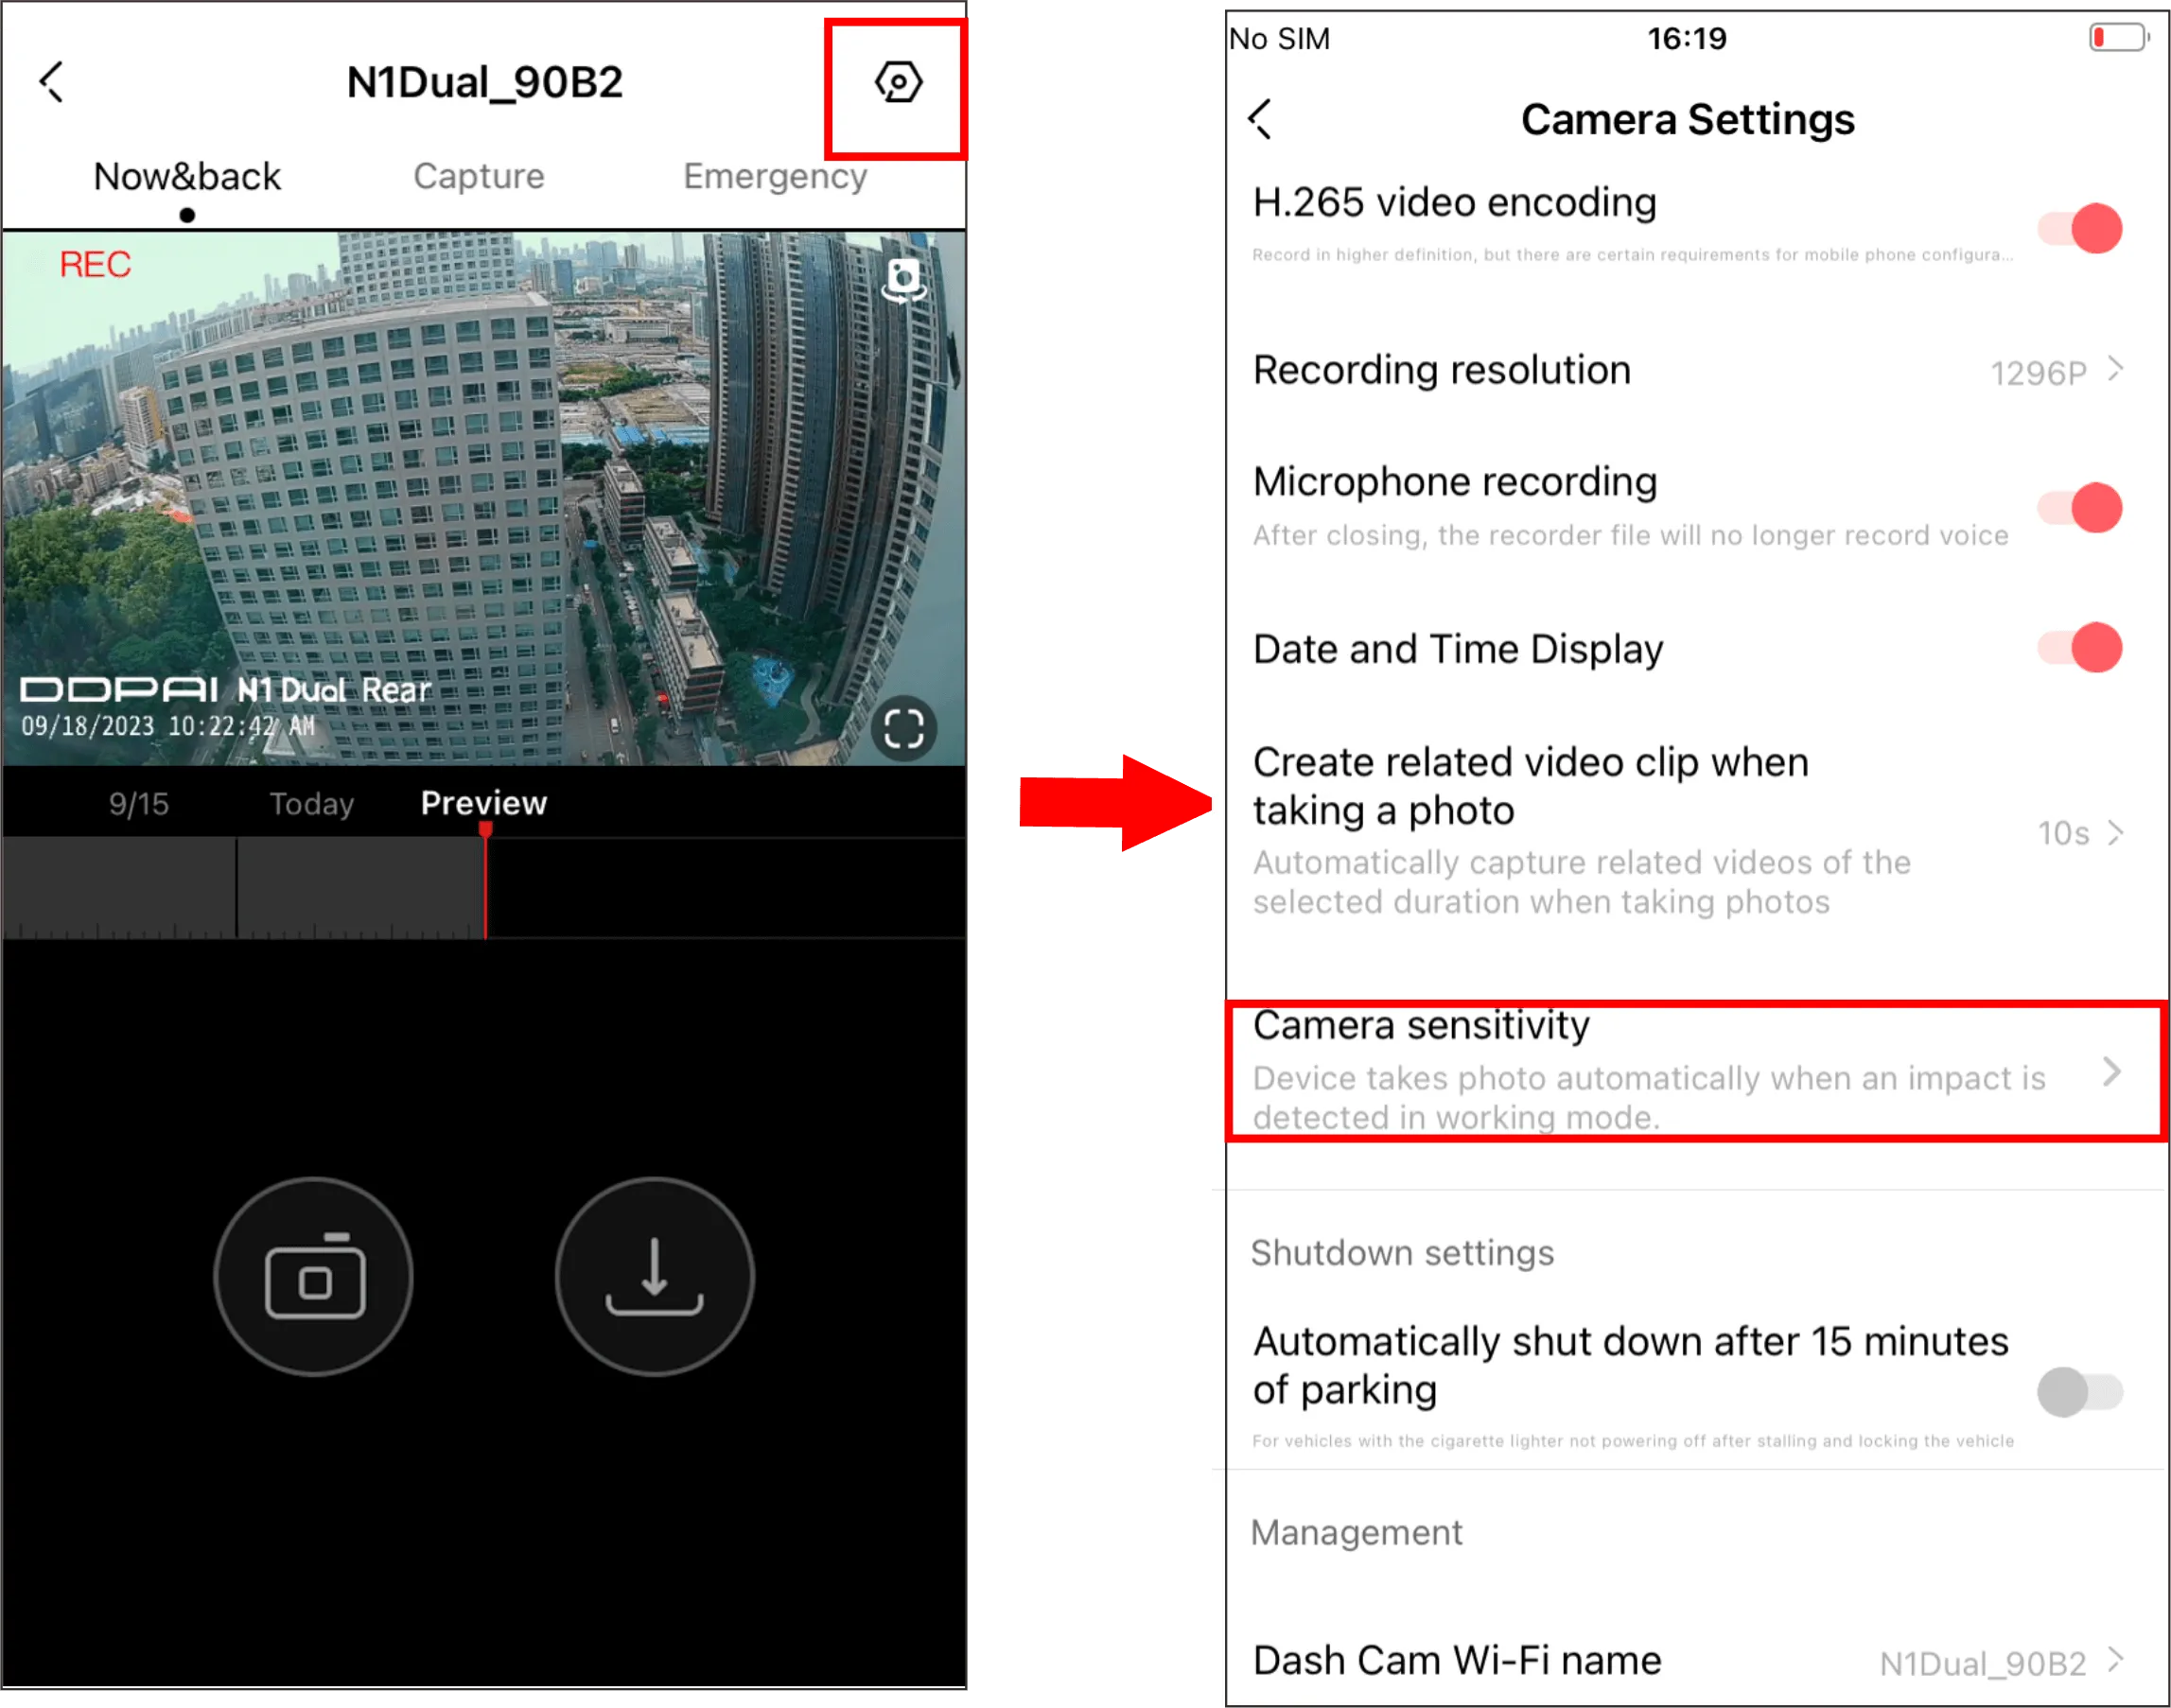Open Camera sensitivity chevron

(2112, 1072)
